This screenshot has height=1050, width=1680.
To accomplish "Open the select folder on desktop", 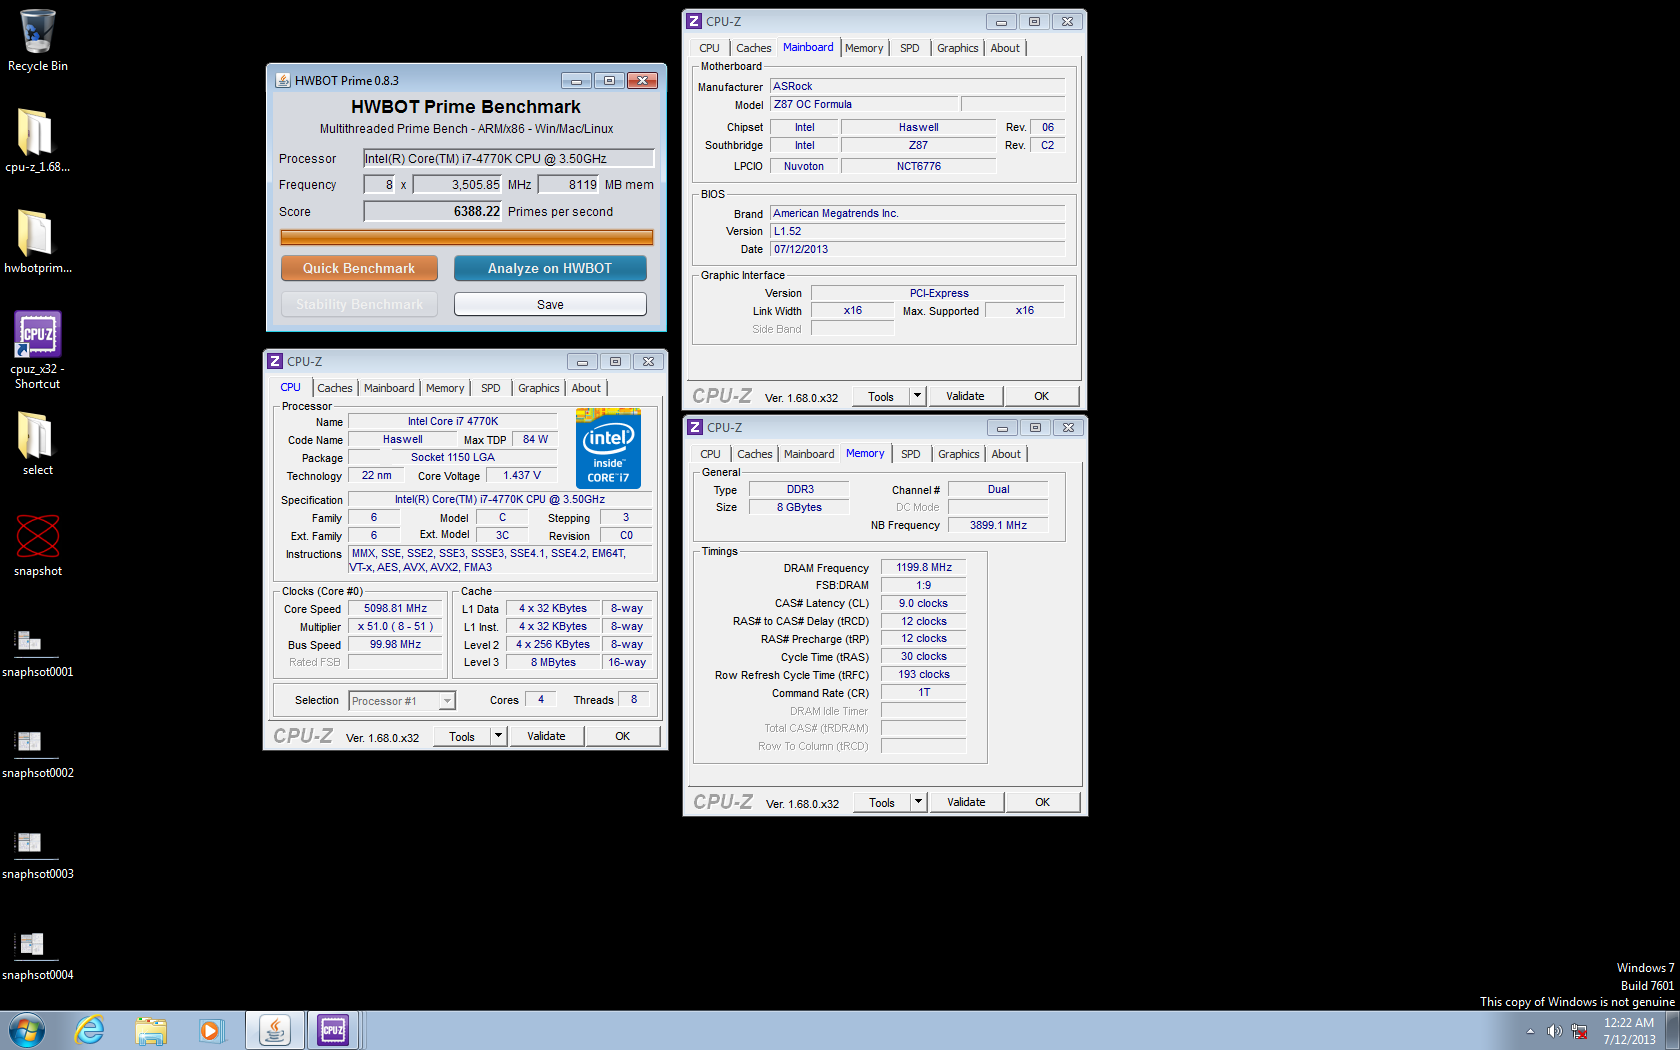I will pyautogui.click(x=37, y=443).
